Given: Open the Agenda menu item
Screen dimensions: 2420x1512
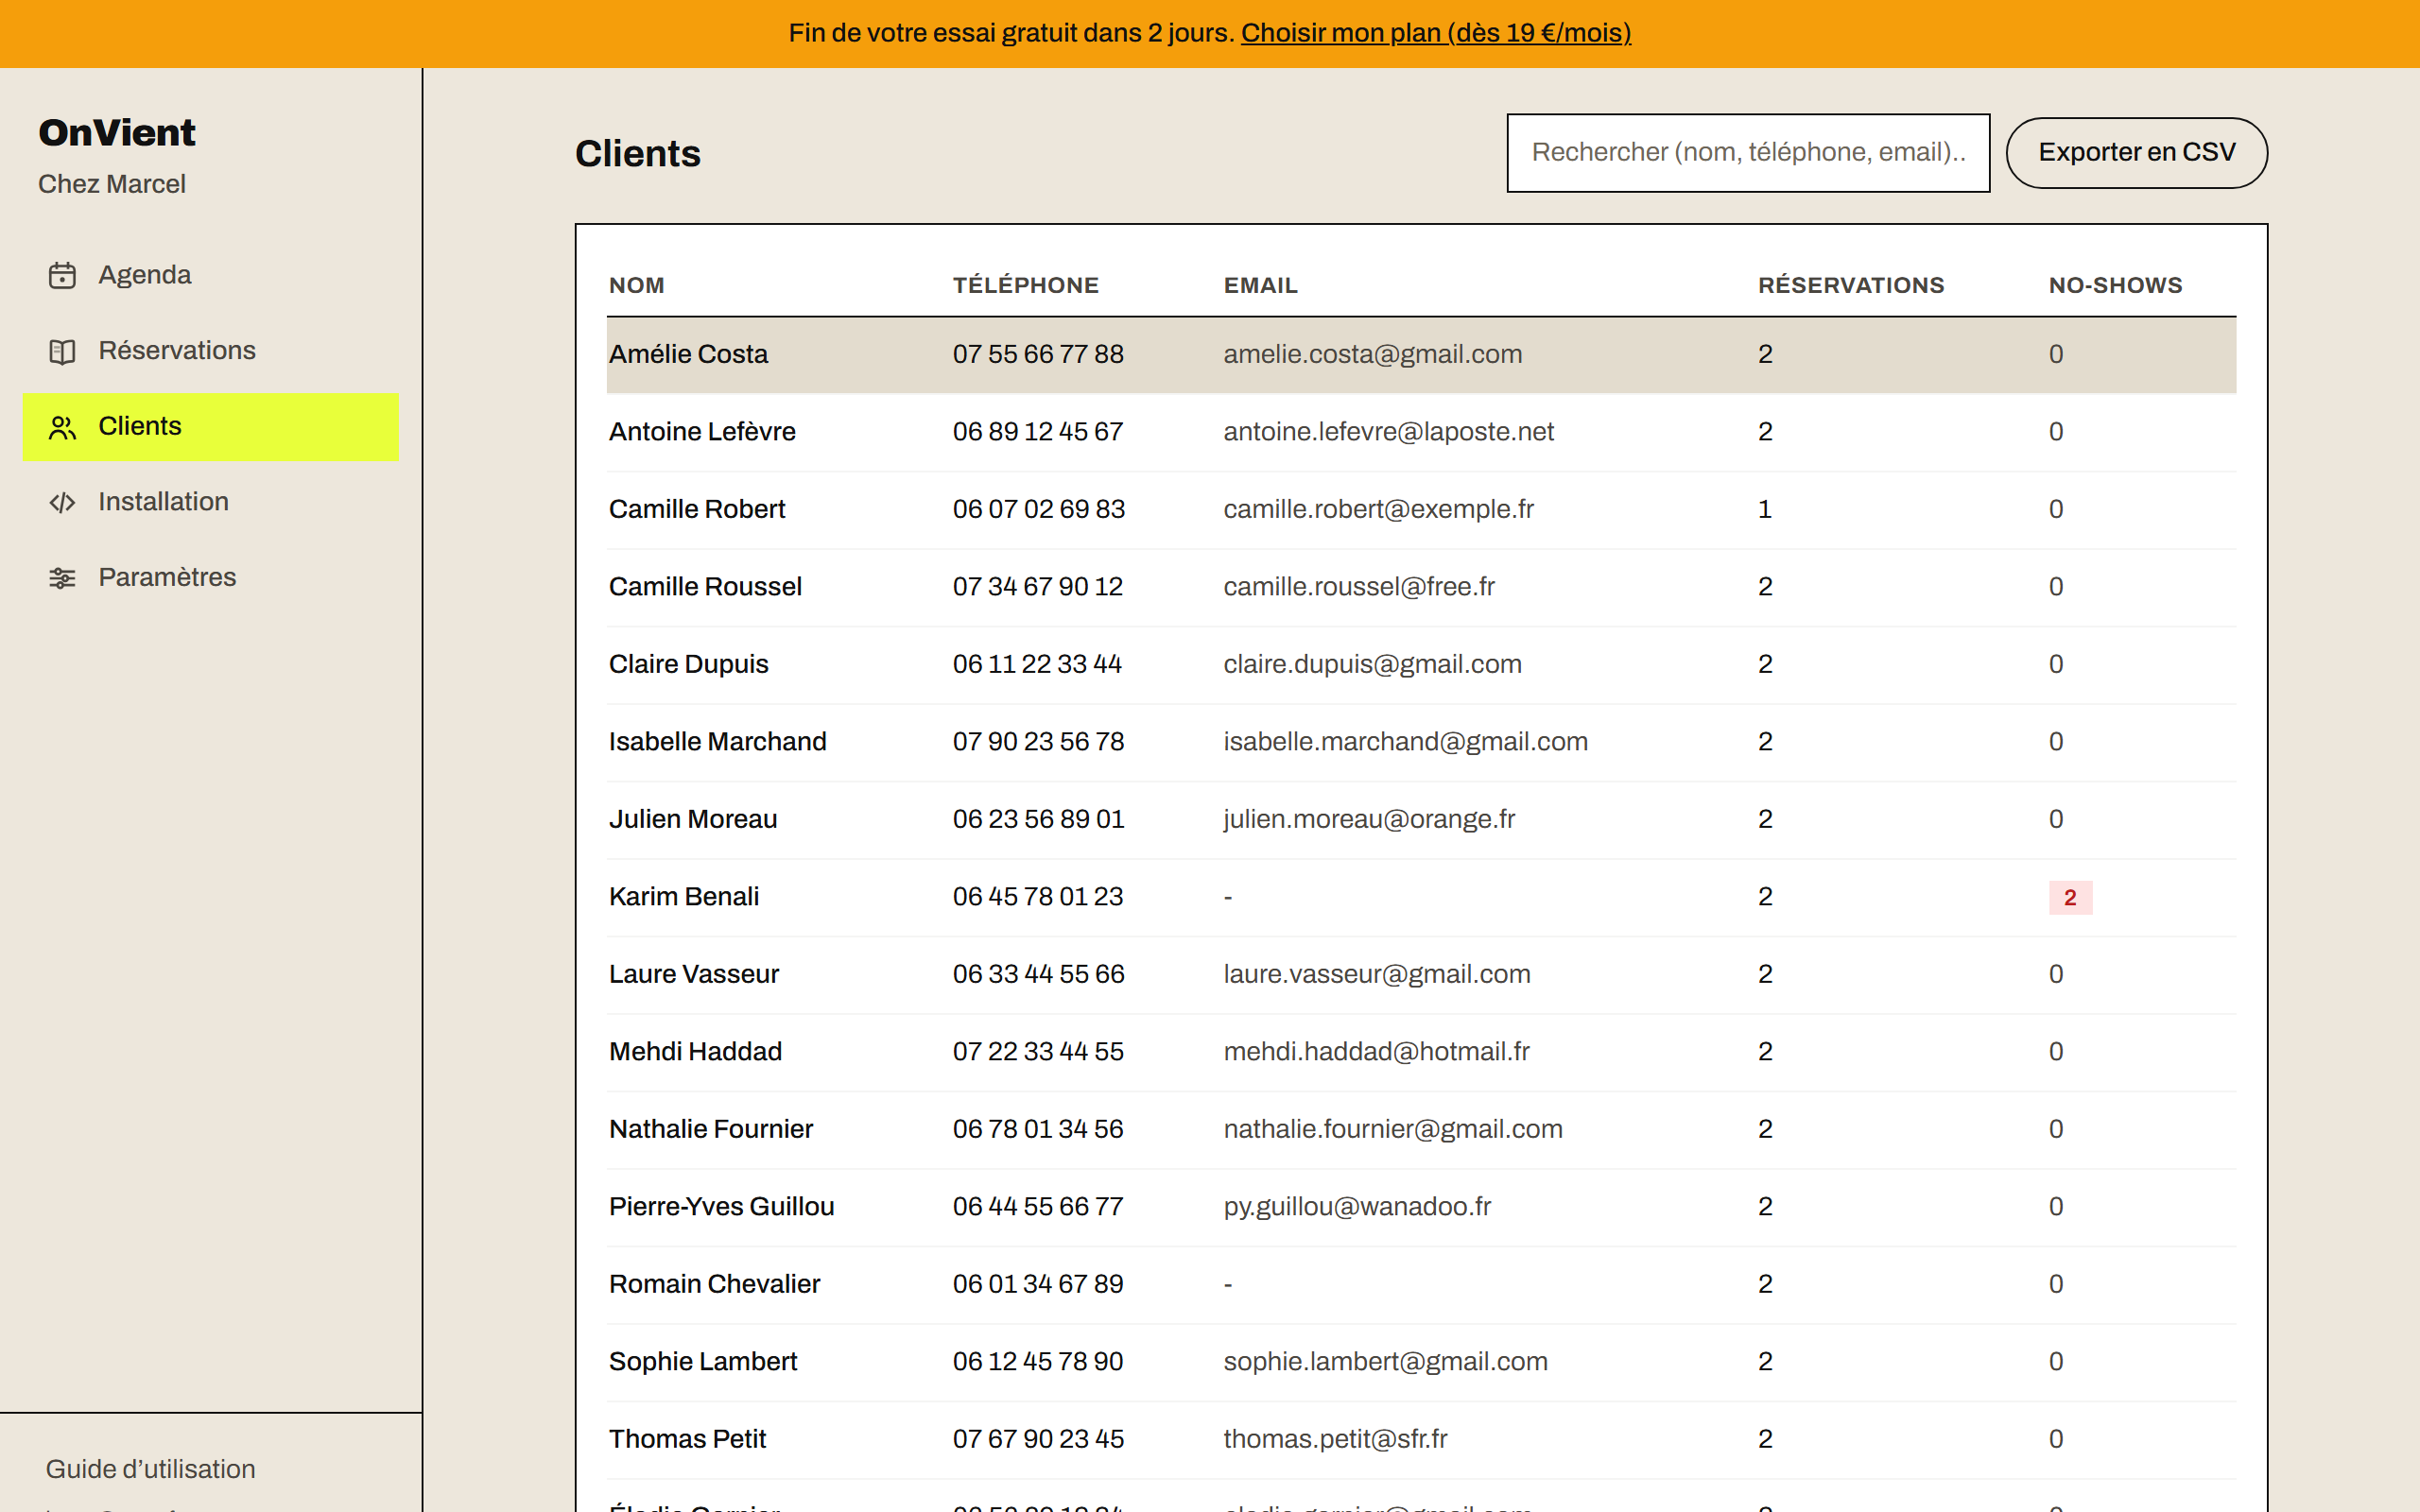Looking at the screenshot, I should (211, 275).
